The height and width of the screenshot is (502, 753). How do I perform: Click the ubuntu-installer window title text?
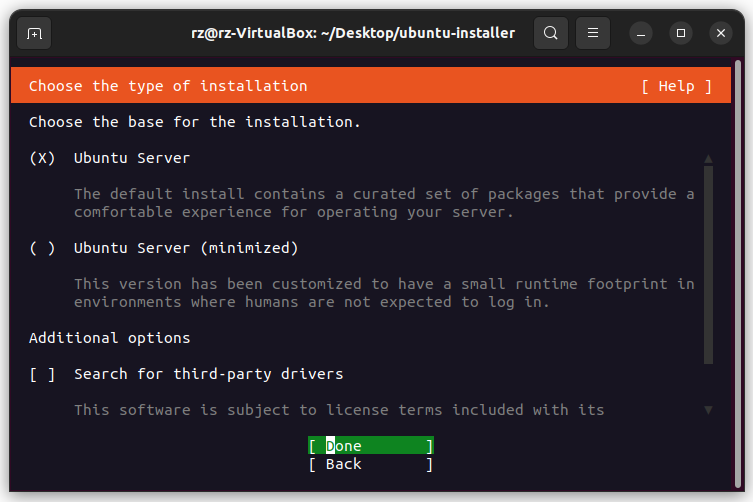coord(353,33)
